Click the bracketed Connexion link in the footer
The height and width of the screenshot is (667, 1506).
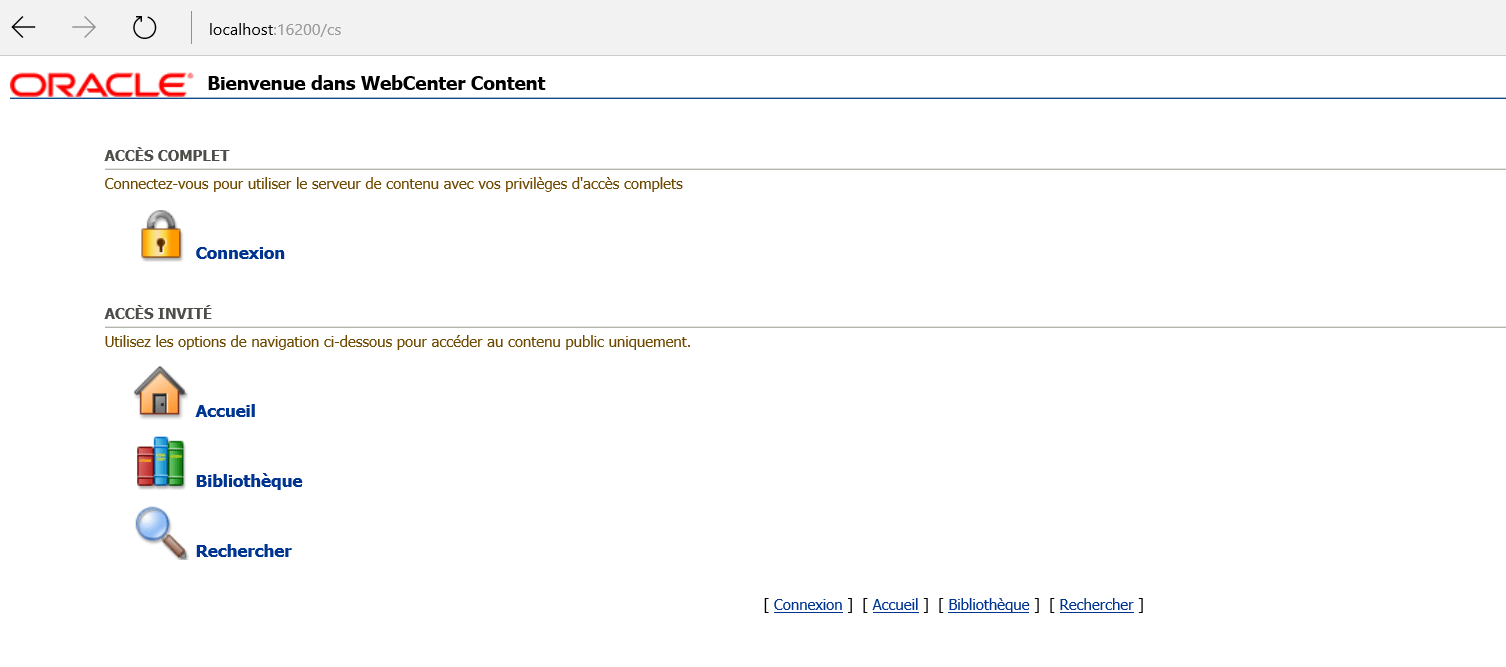point(808,605)
